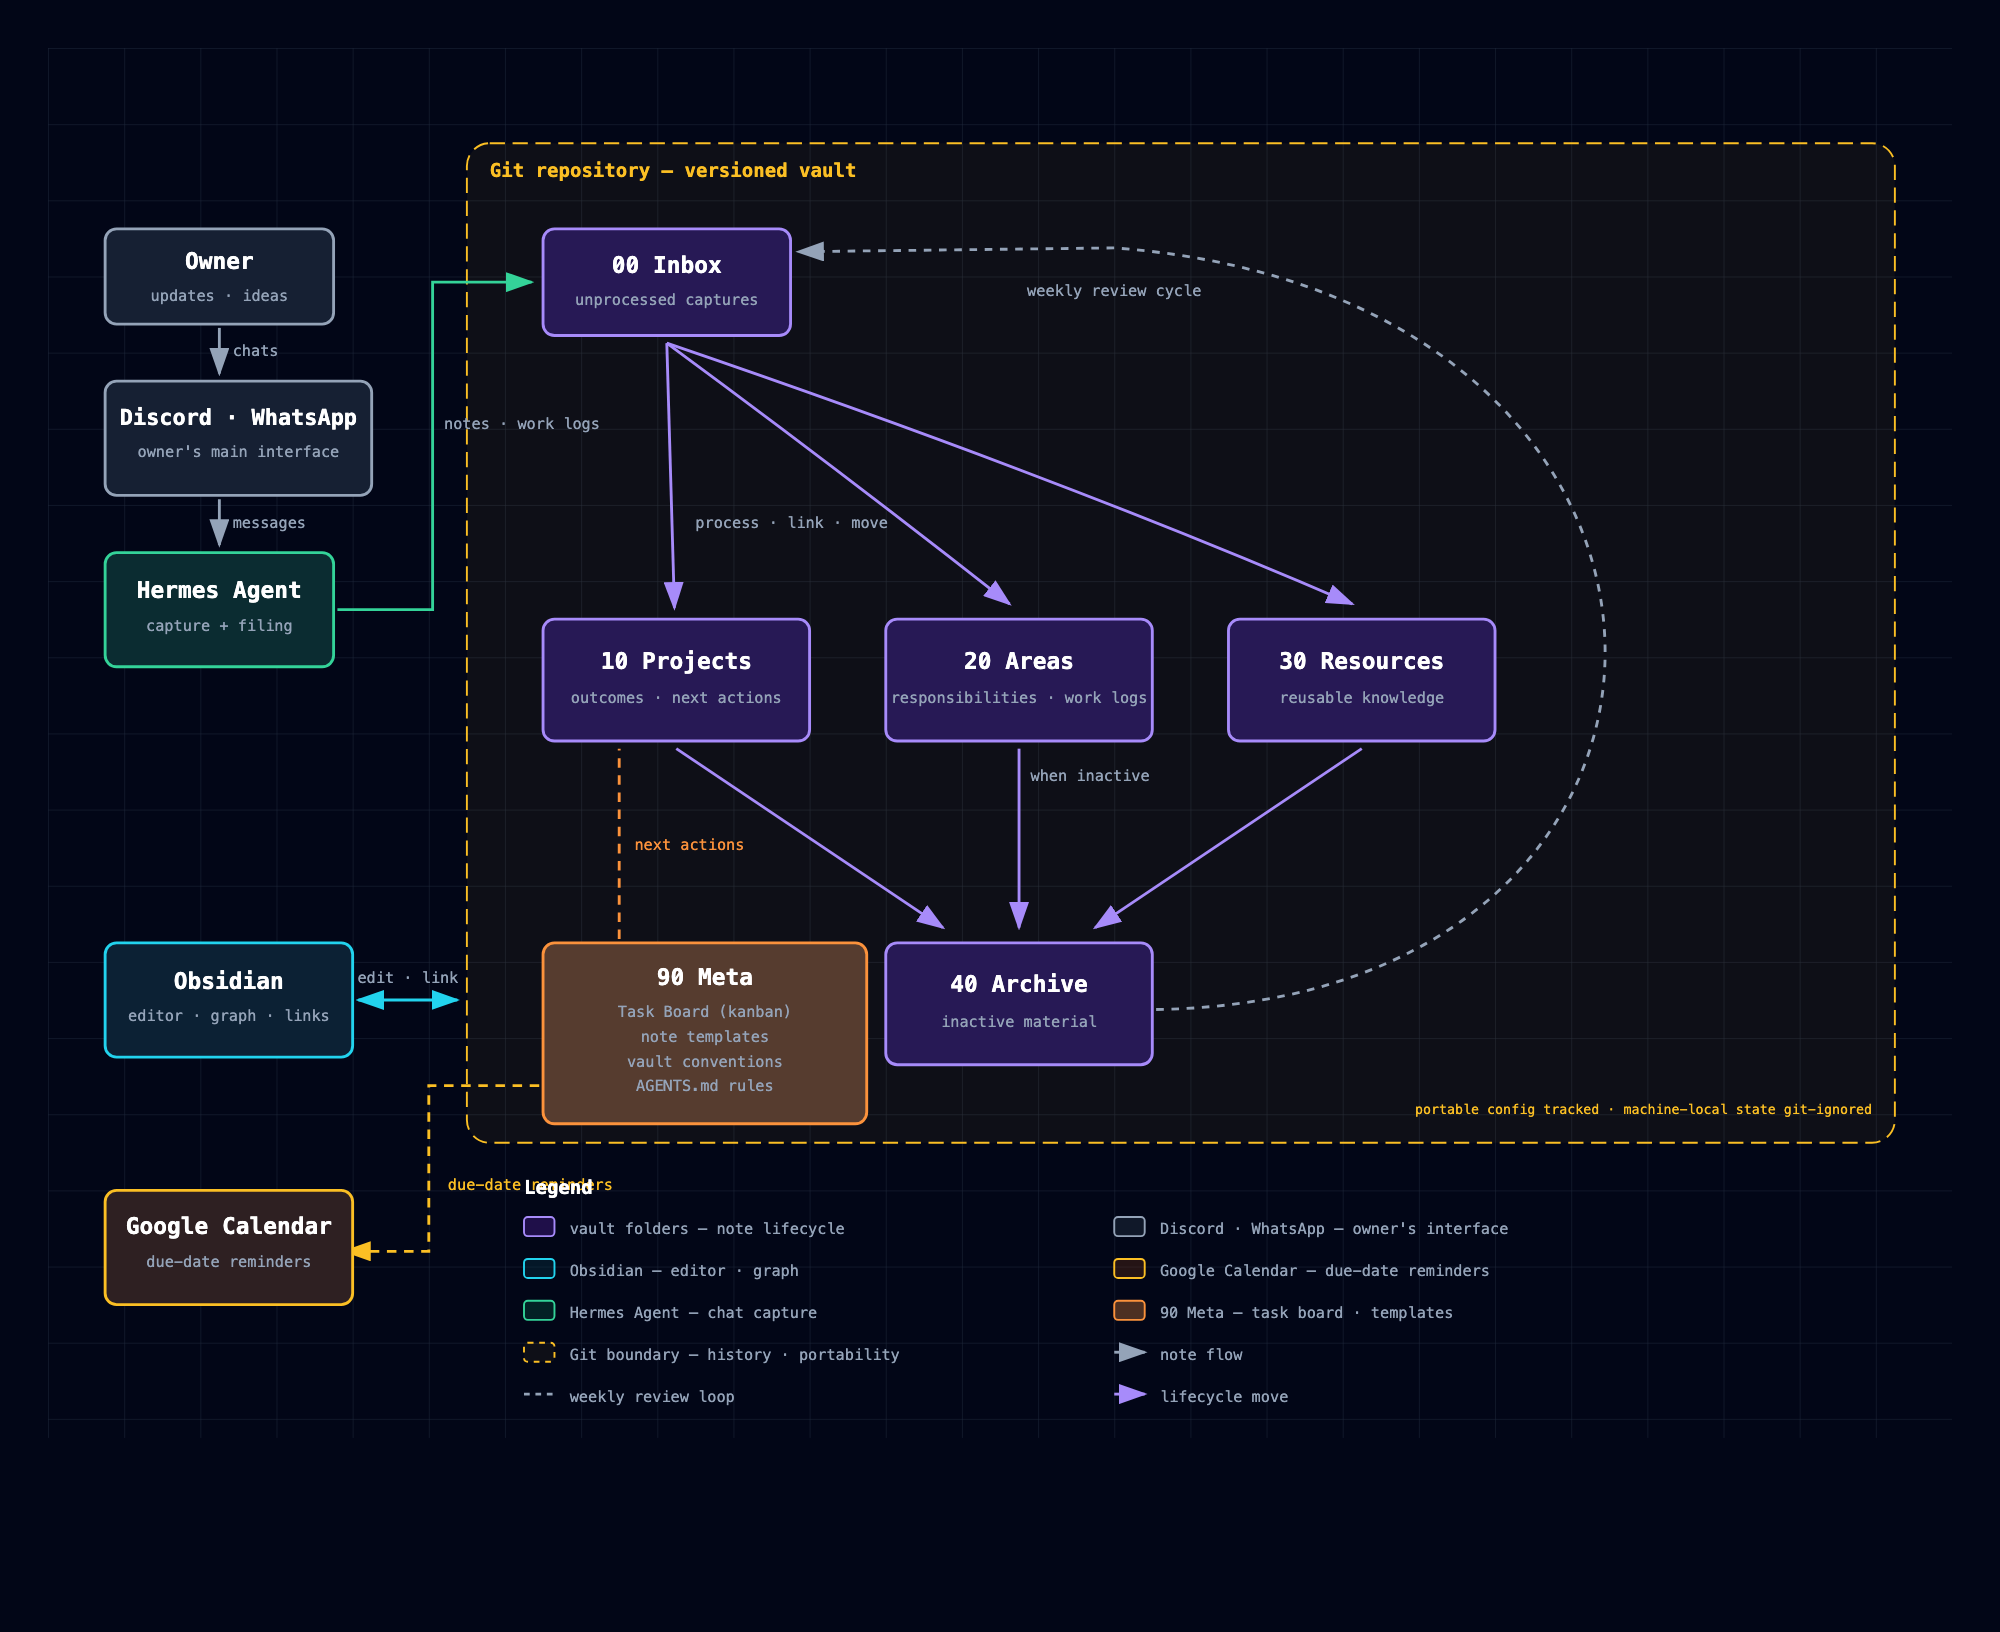Viewport: 2000px width, 1632px height.
Task: Open the 00 Inbox node
Action: pos(666,282)
